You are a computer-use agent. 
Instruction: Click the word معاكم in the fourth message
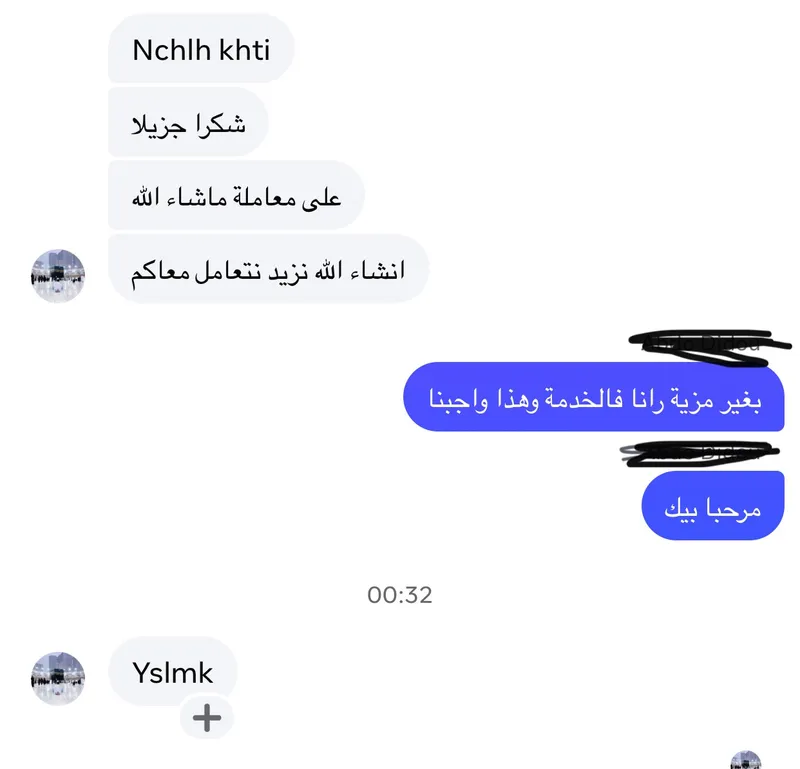(161, 273)
